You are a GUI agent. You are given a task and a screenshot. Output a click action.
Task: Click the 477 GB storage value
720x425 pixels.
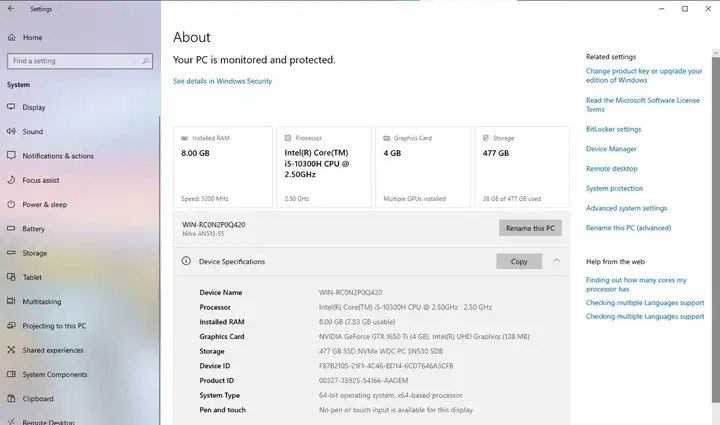coord(495,153)
